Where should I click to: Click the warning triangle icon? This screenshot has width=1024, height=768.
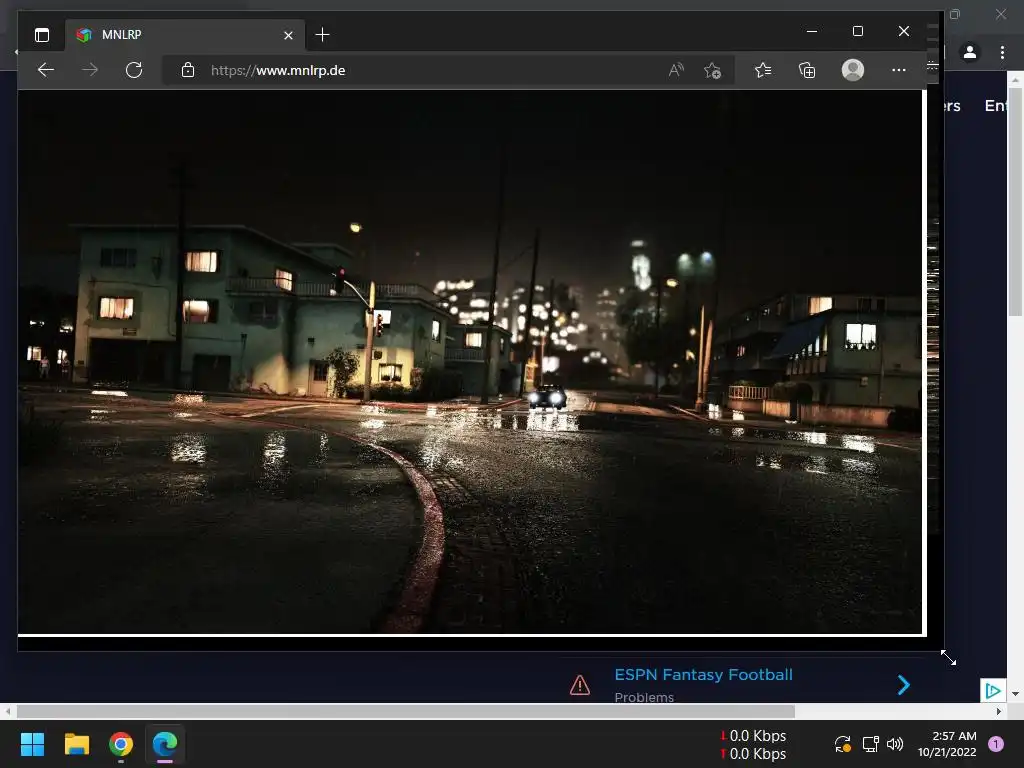[580, 685]
